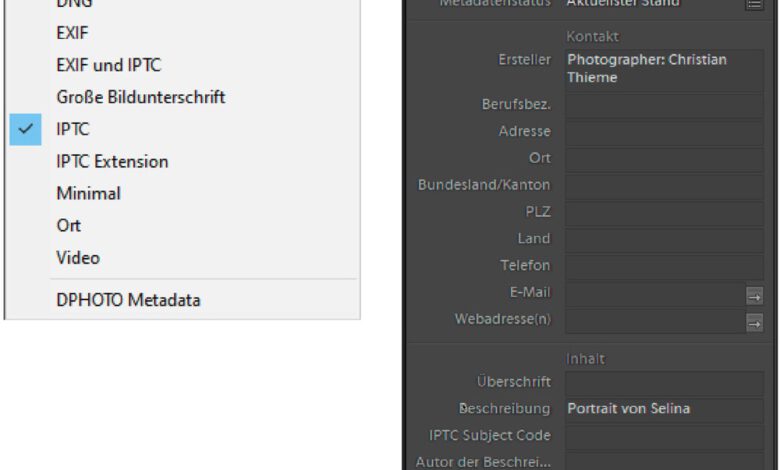This screenshot has height=470, width=780.
Task: Click the PLZ input field
Action: 664,212
